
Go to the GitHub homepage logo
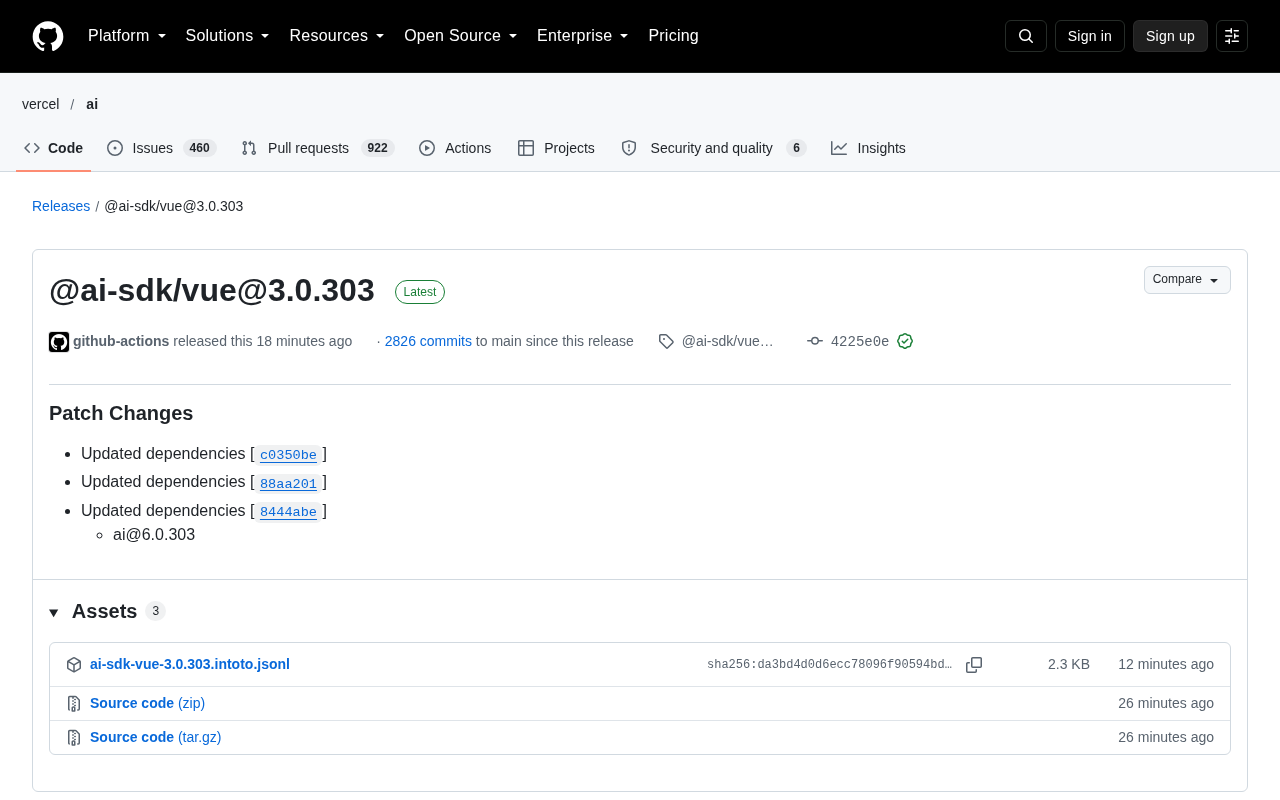click(x=48, y=36)
